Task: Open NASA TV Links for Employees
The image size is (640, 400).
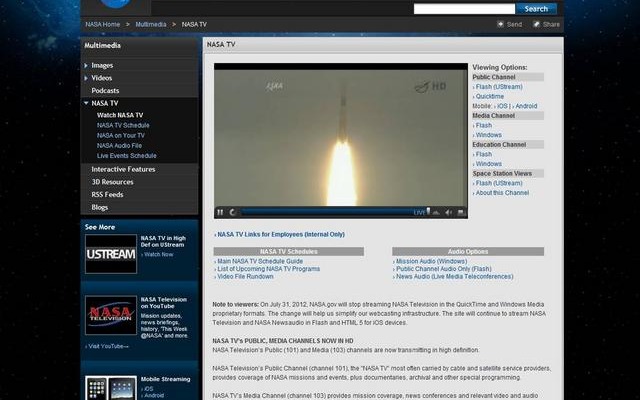Action: click(x=281, y=234)
